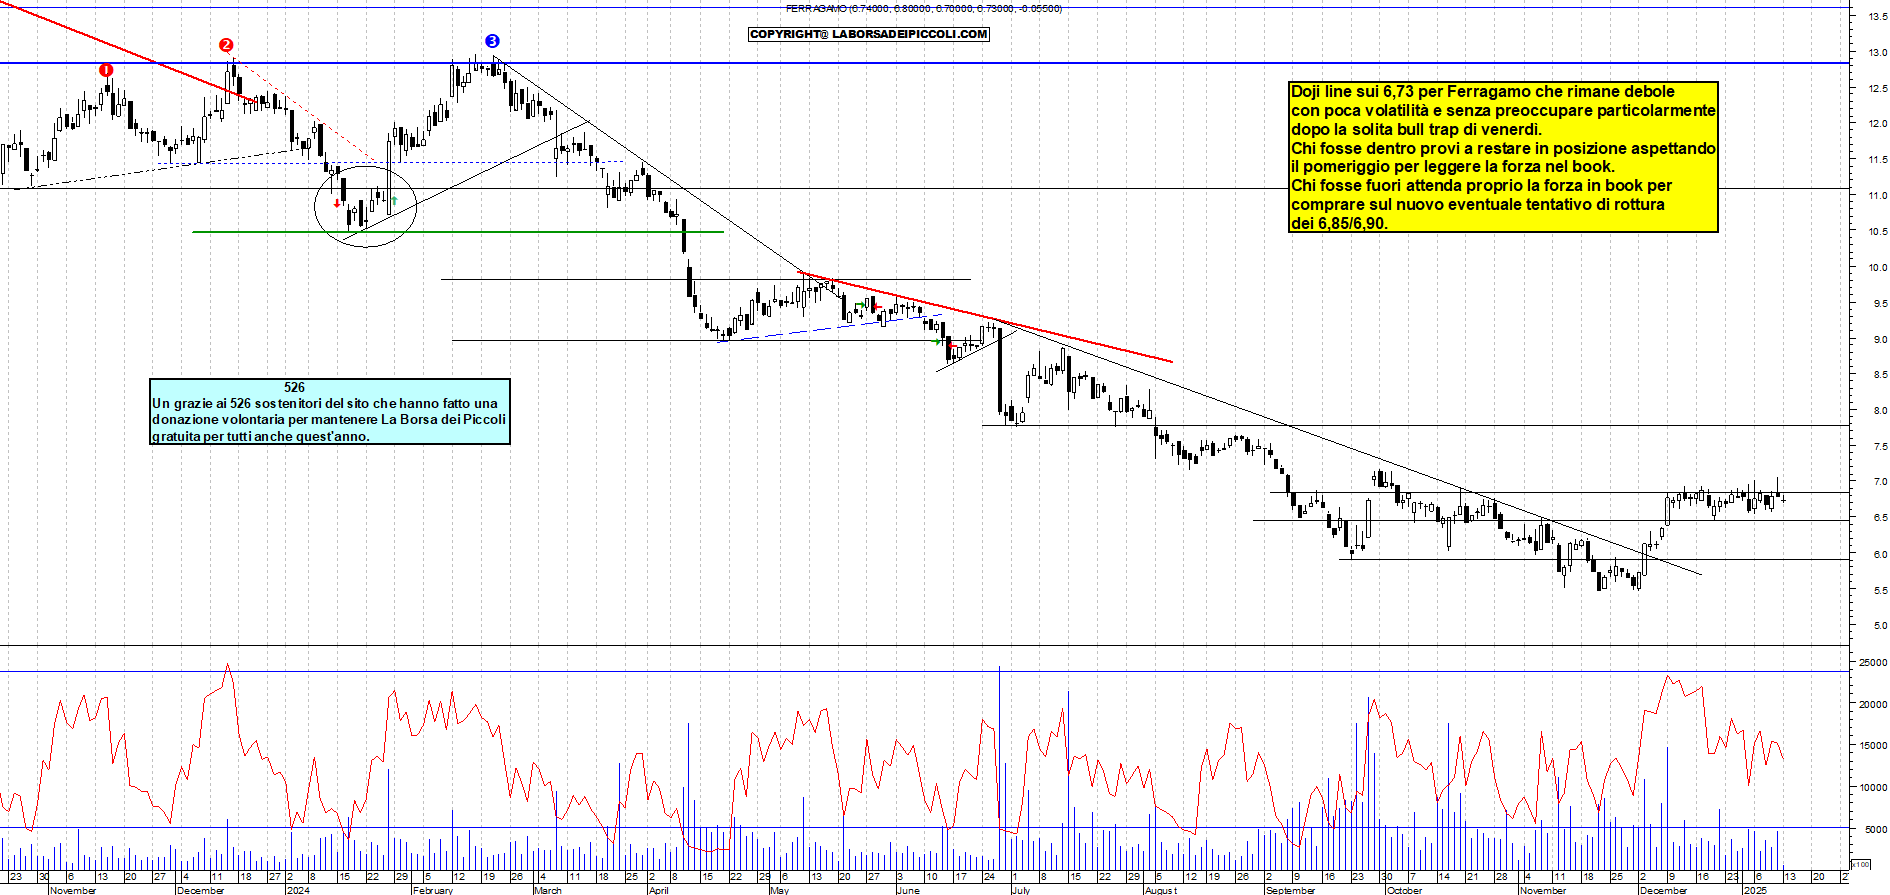Click the 2025 label on time axis
Image resolution: width=1890 pixels, height=895 pixels.
pyautogui.click(x=1755, y=890)
